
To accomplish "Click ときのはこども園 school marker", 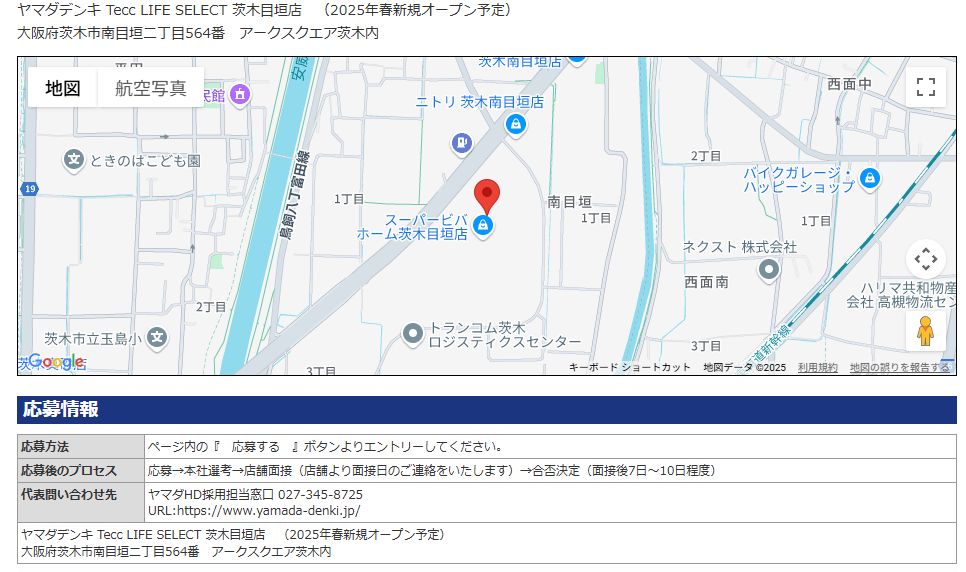I will coord(73,160).
